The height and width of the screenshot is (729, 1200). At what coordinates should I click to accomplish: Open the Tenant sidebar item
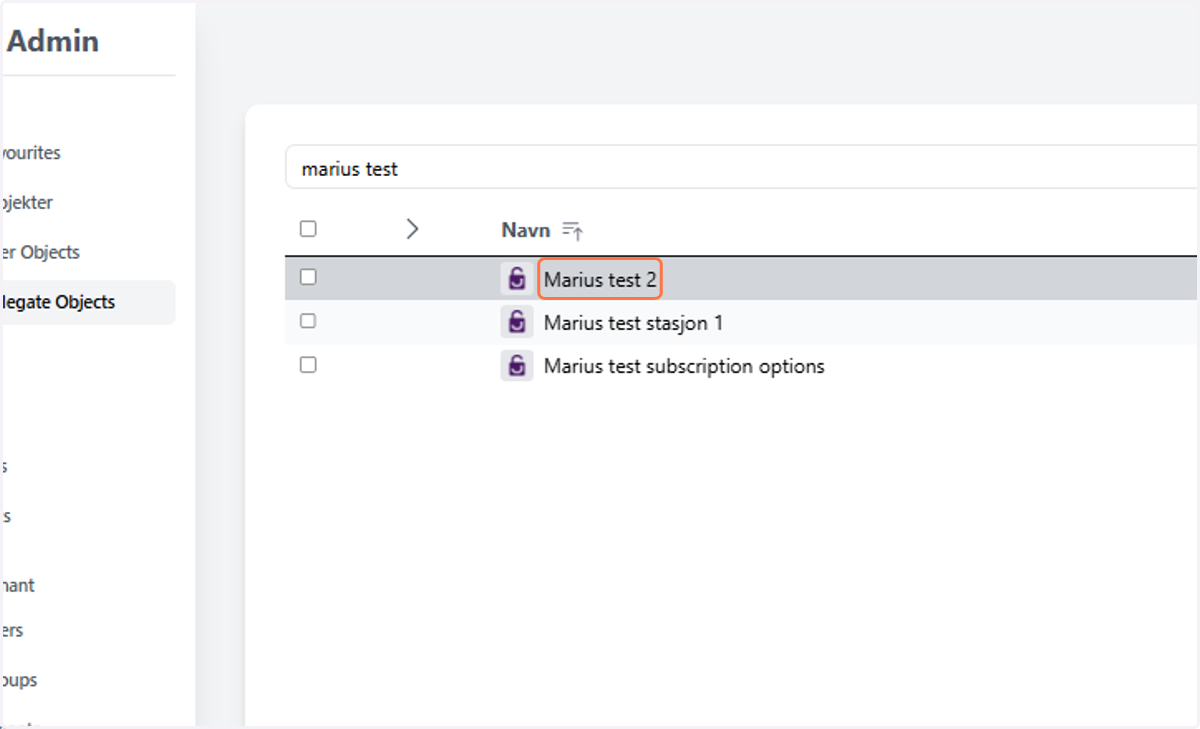tap(18, 585)
